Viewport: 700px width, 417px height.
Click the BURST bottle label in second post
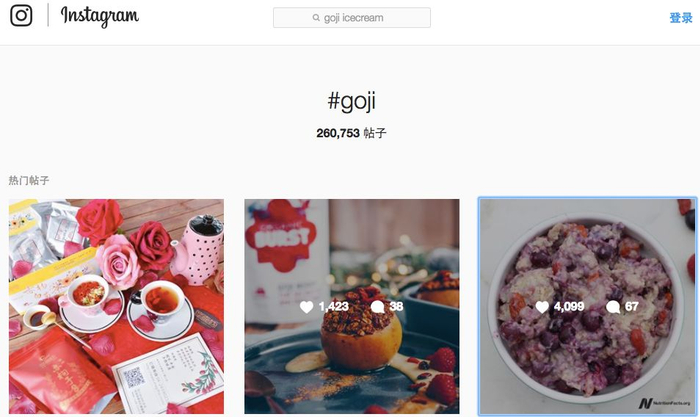282,238
